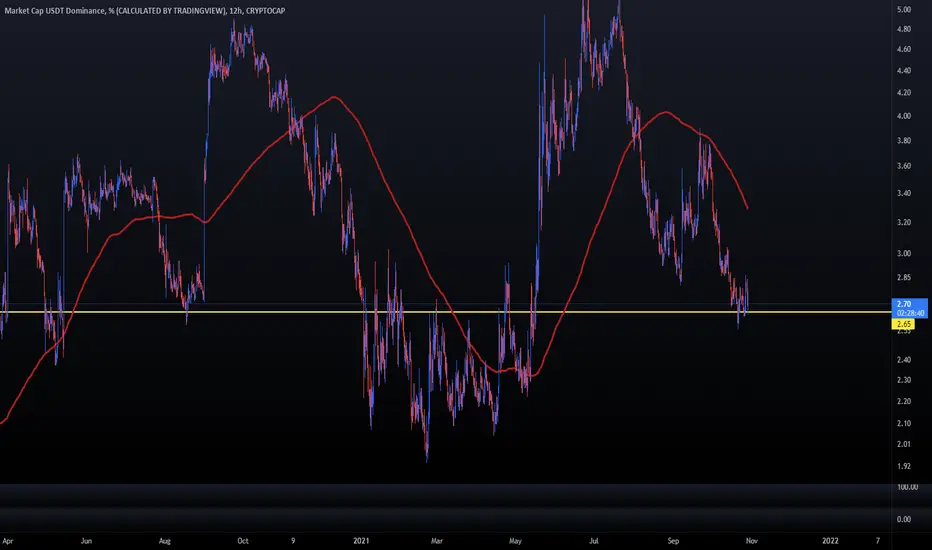Click the May label on time axis
Image resolution: width=932 pixels, height=550 pixels.
click(515, 541)
